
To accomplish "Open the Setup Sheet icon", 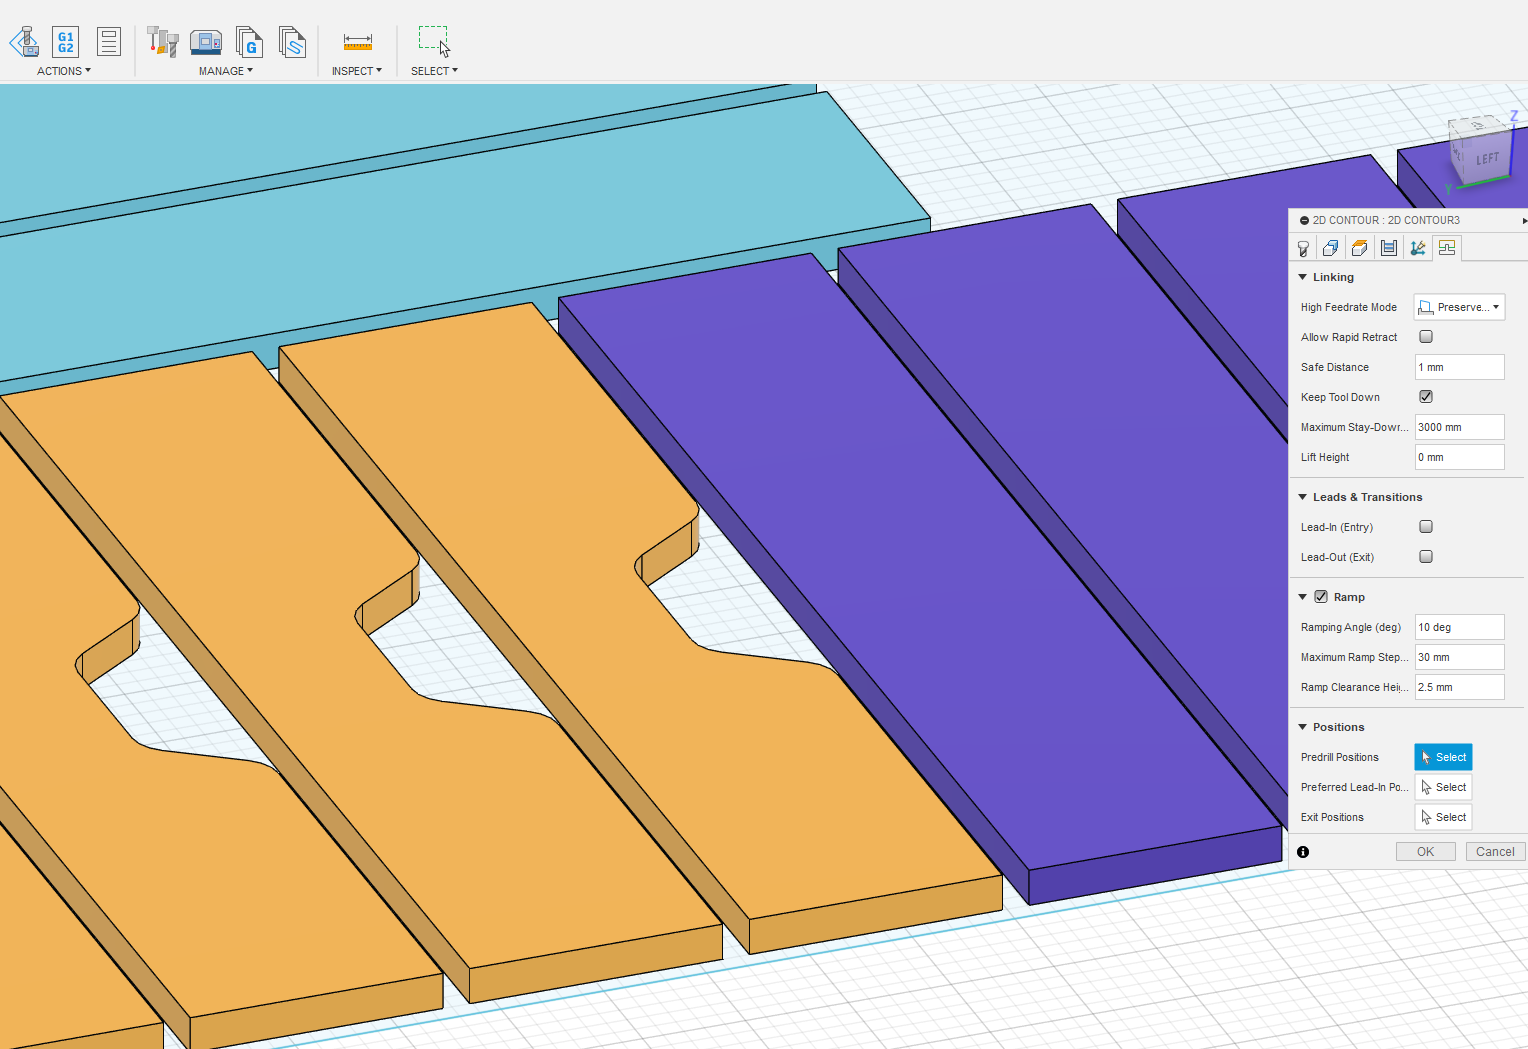I will pos(109,42).
